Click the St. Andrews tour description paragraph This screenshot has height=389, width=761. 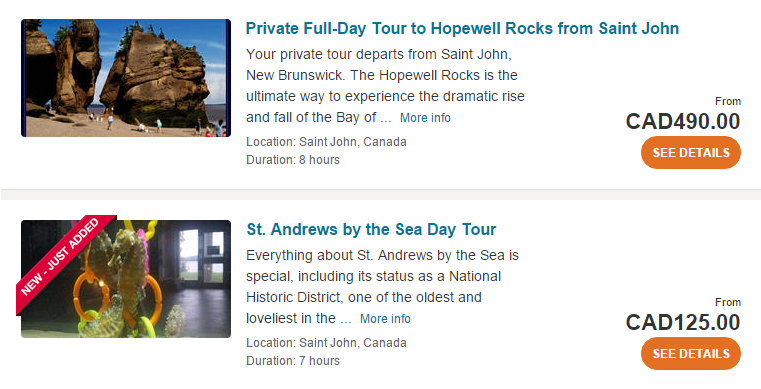[x=382, y=287]
